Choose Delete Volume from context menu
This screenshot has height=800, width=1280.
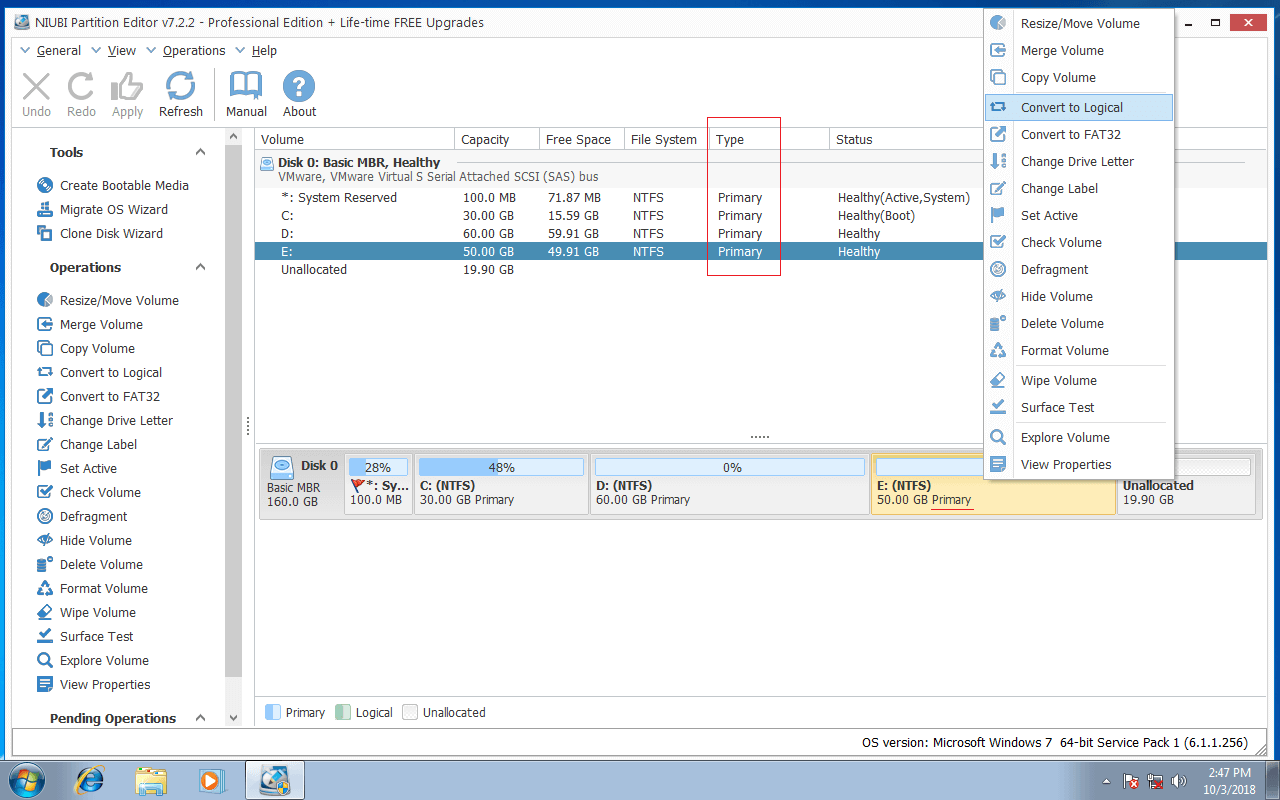pos(1062,323)
